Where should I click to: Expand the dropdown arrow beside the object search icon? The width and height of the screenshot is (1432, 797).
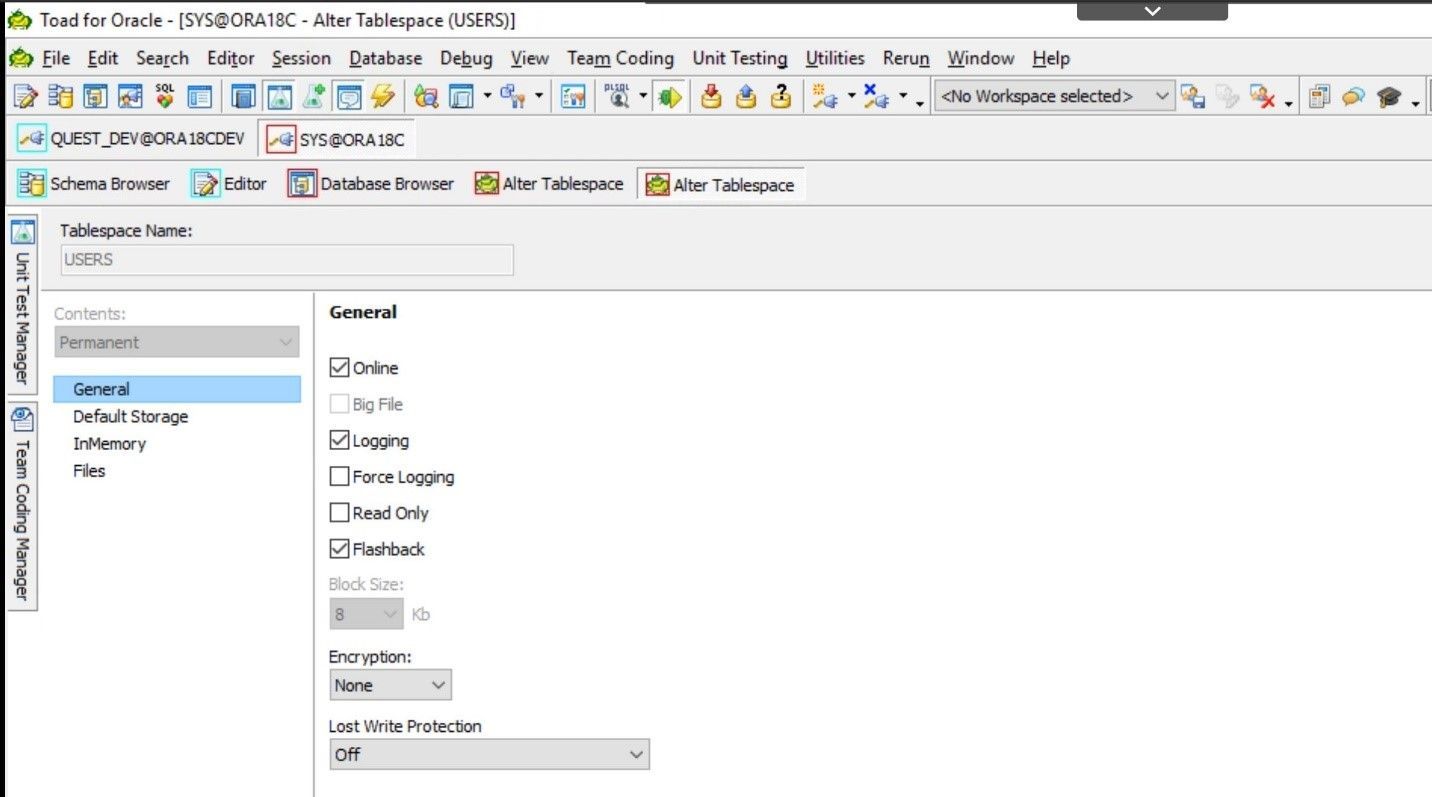pyautogui.click(x=487, y=96)
